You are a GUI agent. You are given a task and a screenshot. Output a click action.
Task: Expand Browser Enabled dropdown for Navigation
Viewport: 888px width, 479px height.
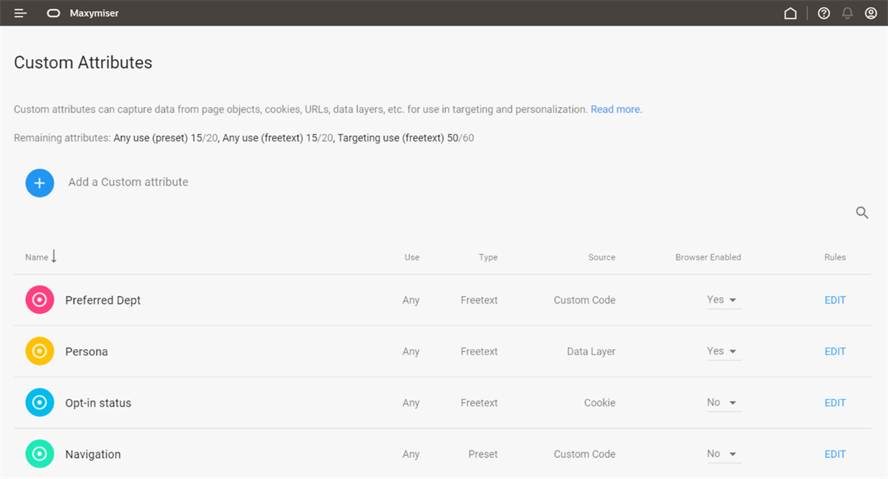[x=722, y=454]
